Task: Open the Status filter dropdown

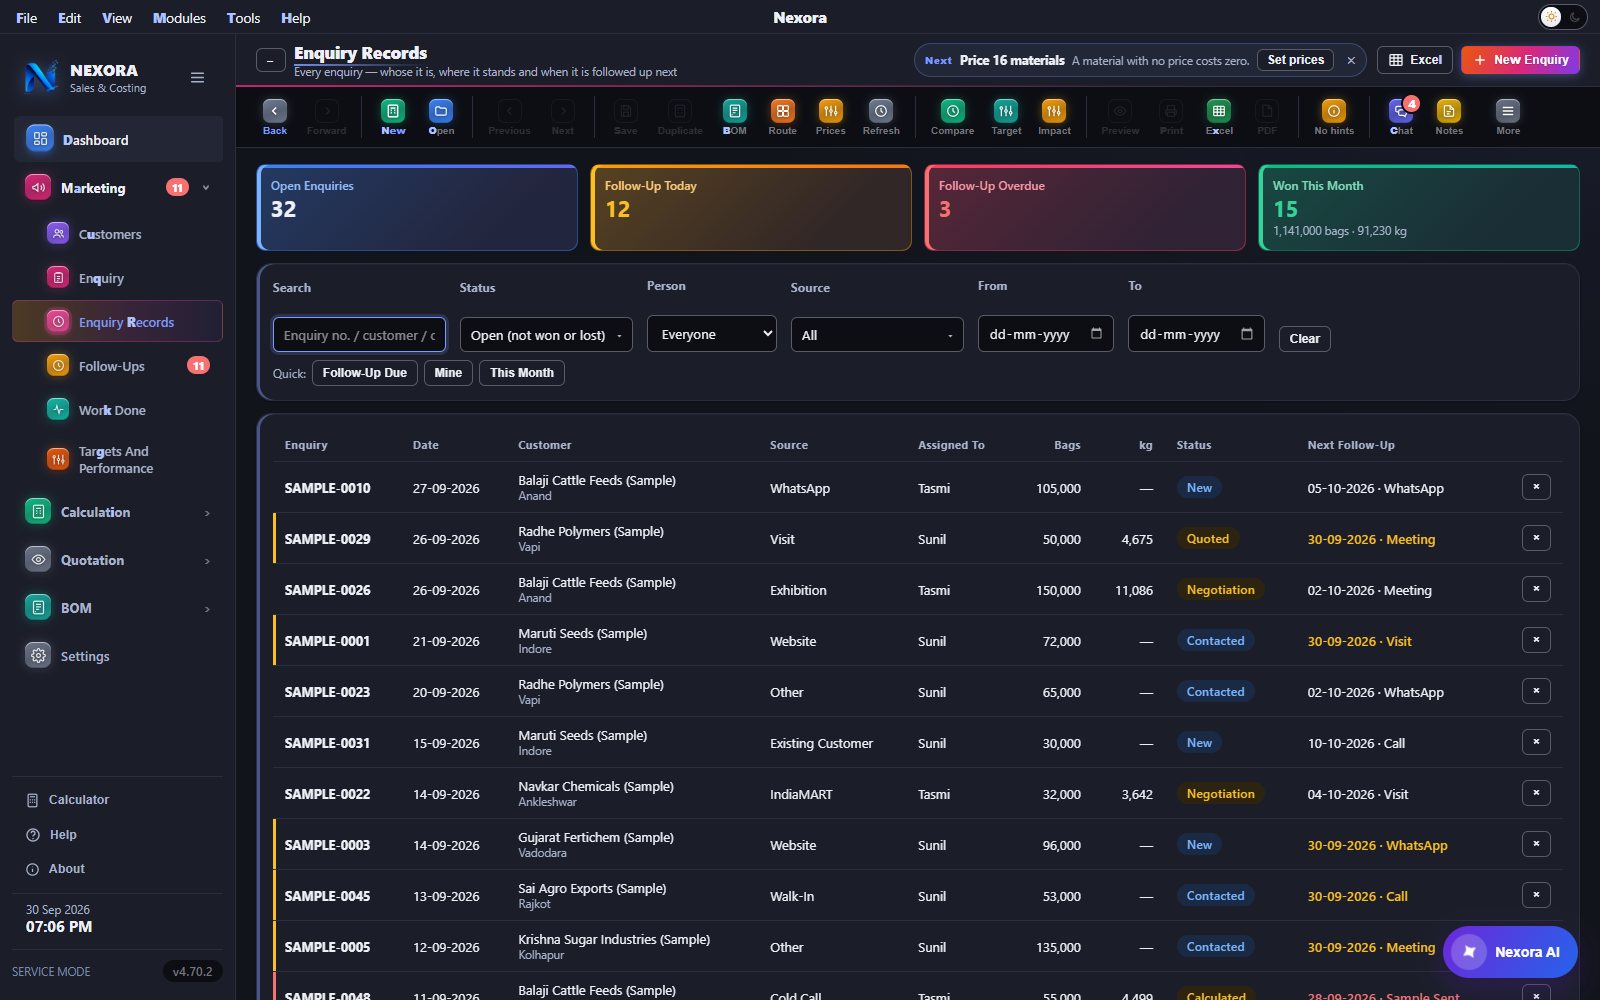Action: [546, 335]
